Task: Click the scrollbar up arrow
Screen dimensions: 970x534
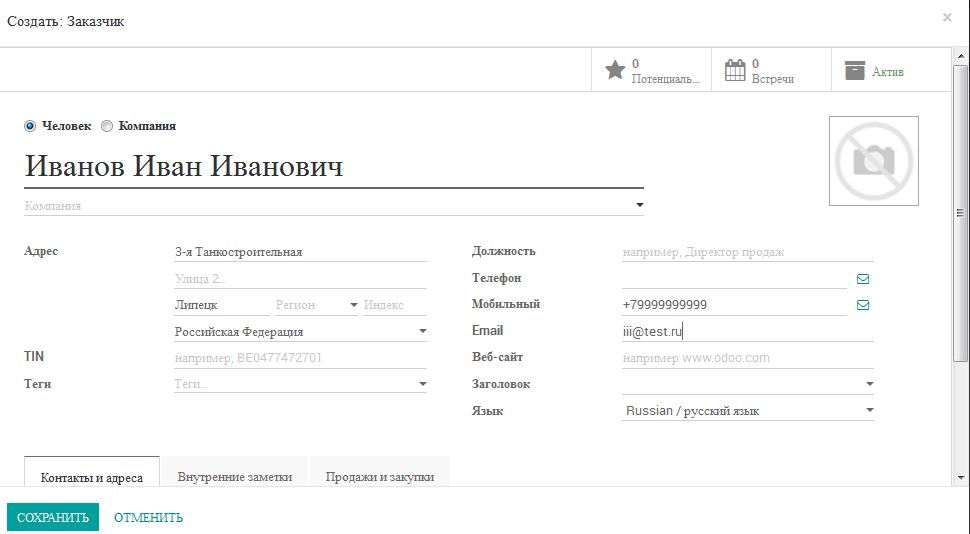Action: (x=961, y=56)
